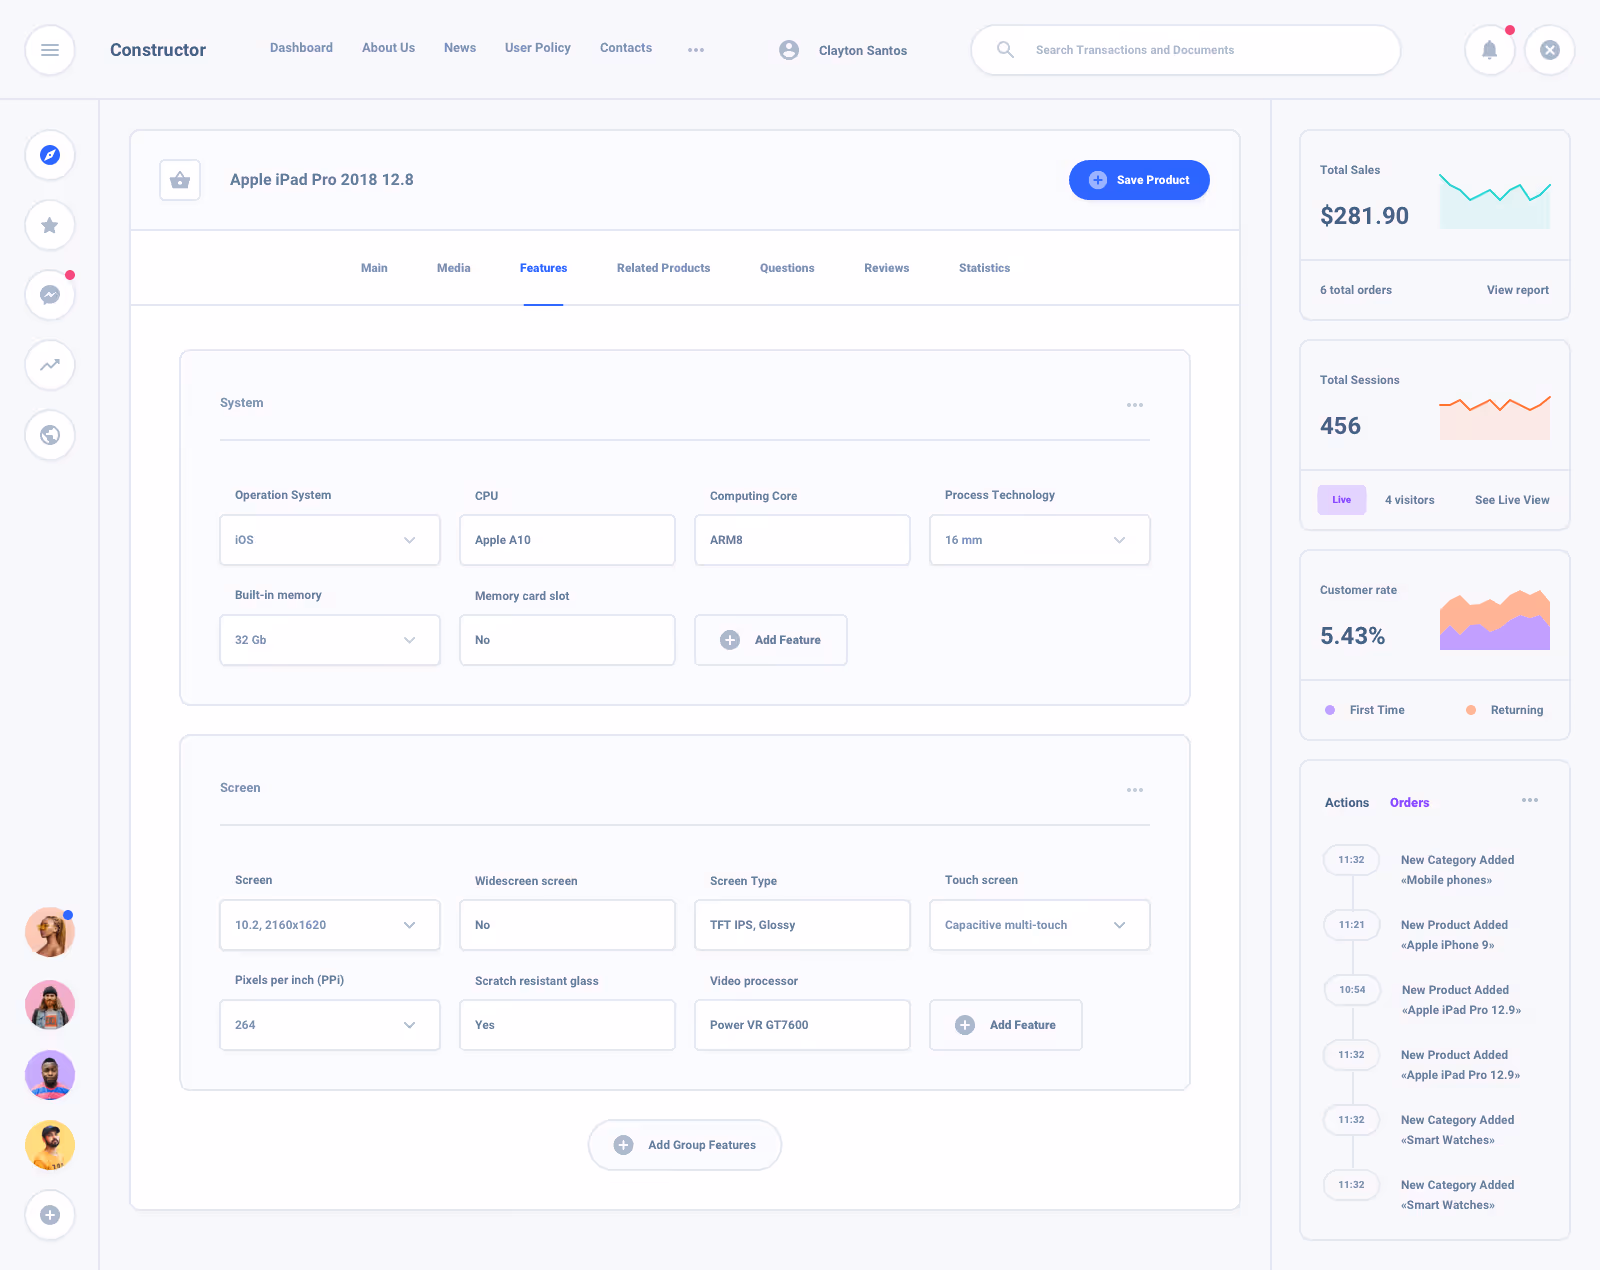Screen dimensions: 1600x1270
Task: Focus the Search Transactions and Documents field
Action: coord(1186,50)
